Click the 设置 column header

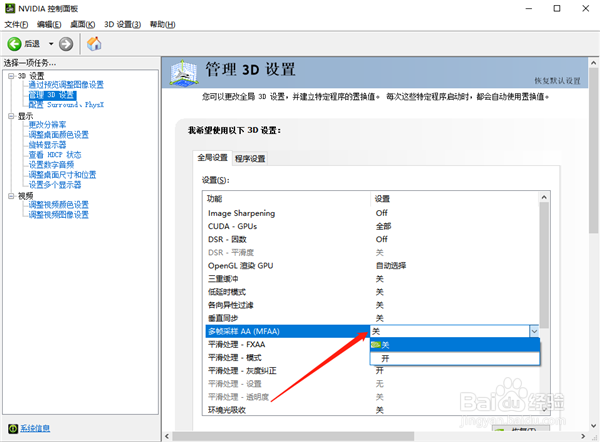(x=455, y=199)
